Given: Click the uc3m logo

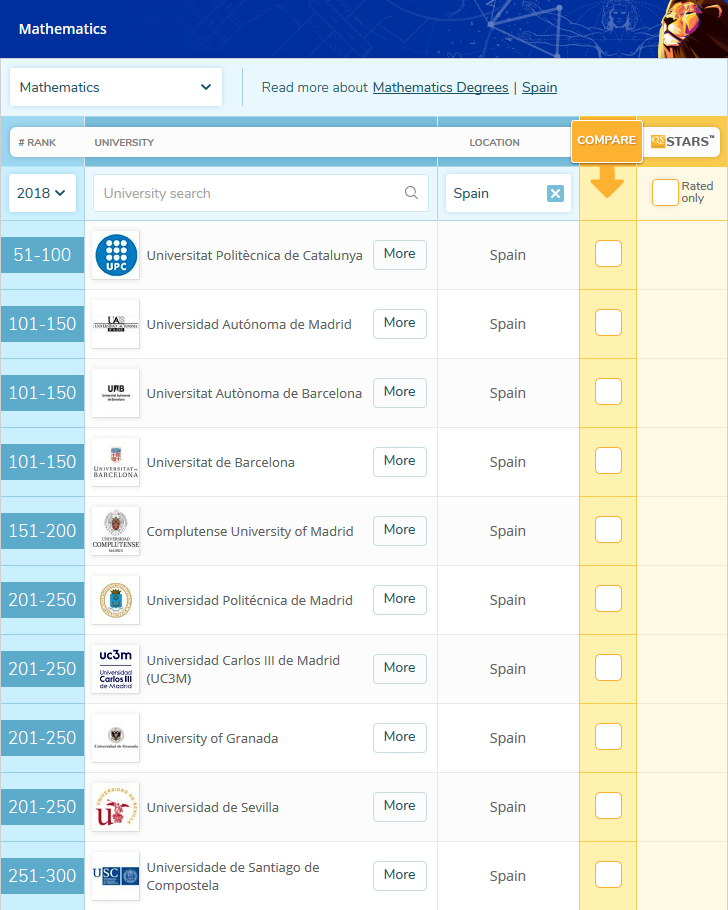Looking at the screenshot, I should pos(116,669).
